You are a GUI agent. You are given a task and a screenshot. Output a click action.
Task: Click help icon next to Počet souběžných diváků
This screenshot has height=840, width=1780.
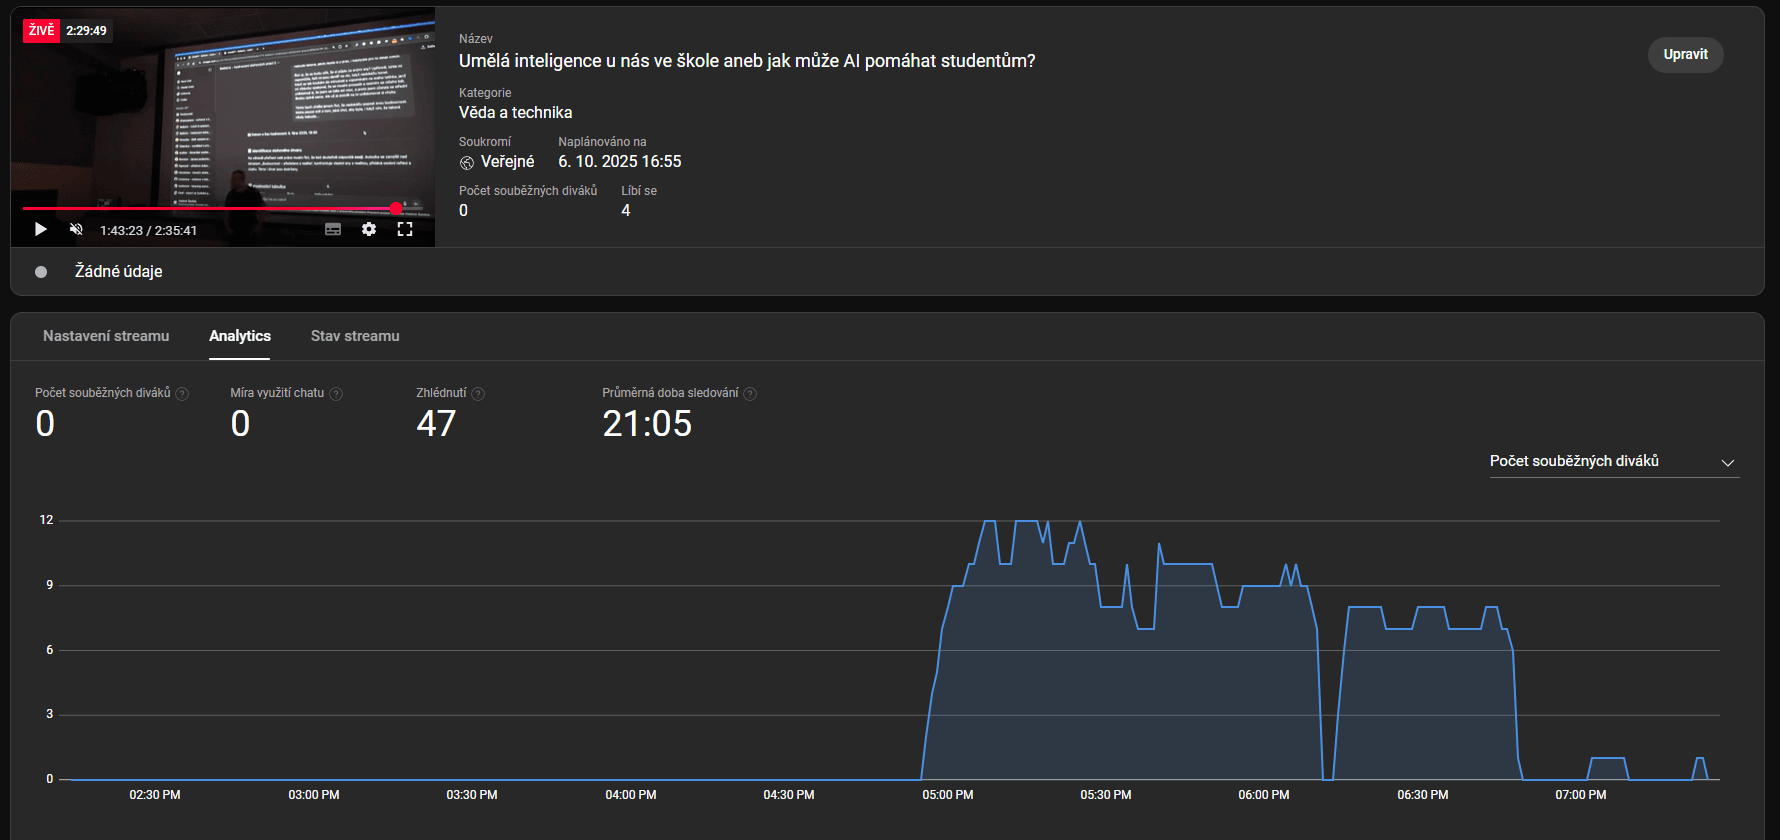coord(182,394)
